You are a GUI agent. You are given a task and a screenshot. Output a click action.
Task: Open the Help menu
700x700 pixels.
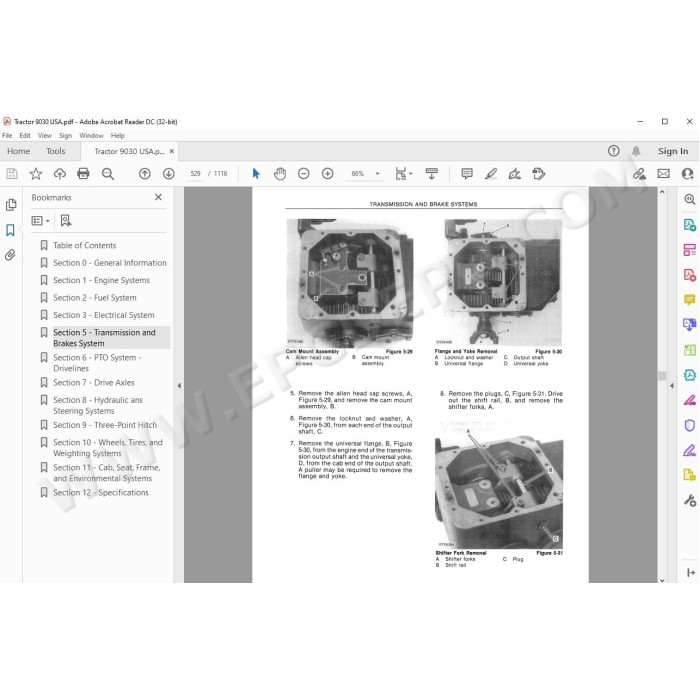pos(117,135)
